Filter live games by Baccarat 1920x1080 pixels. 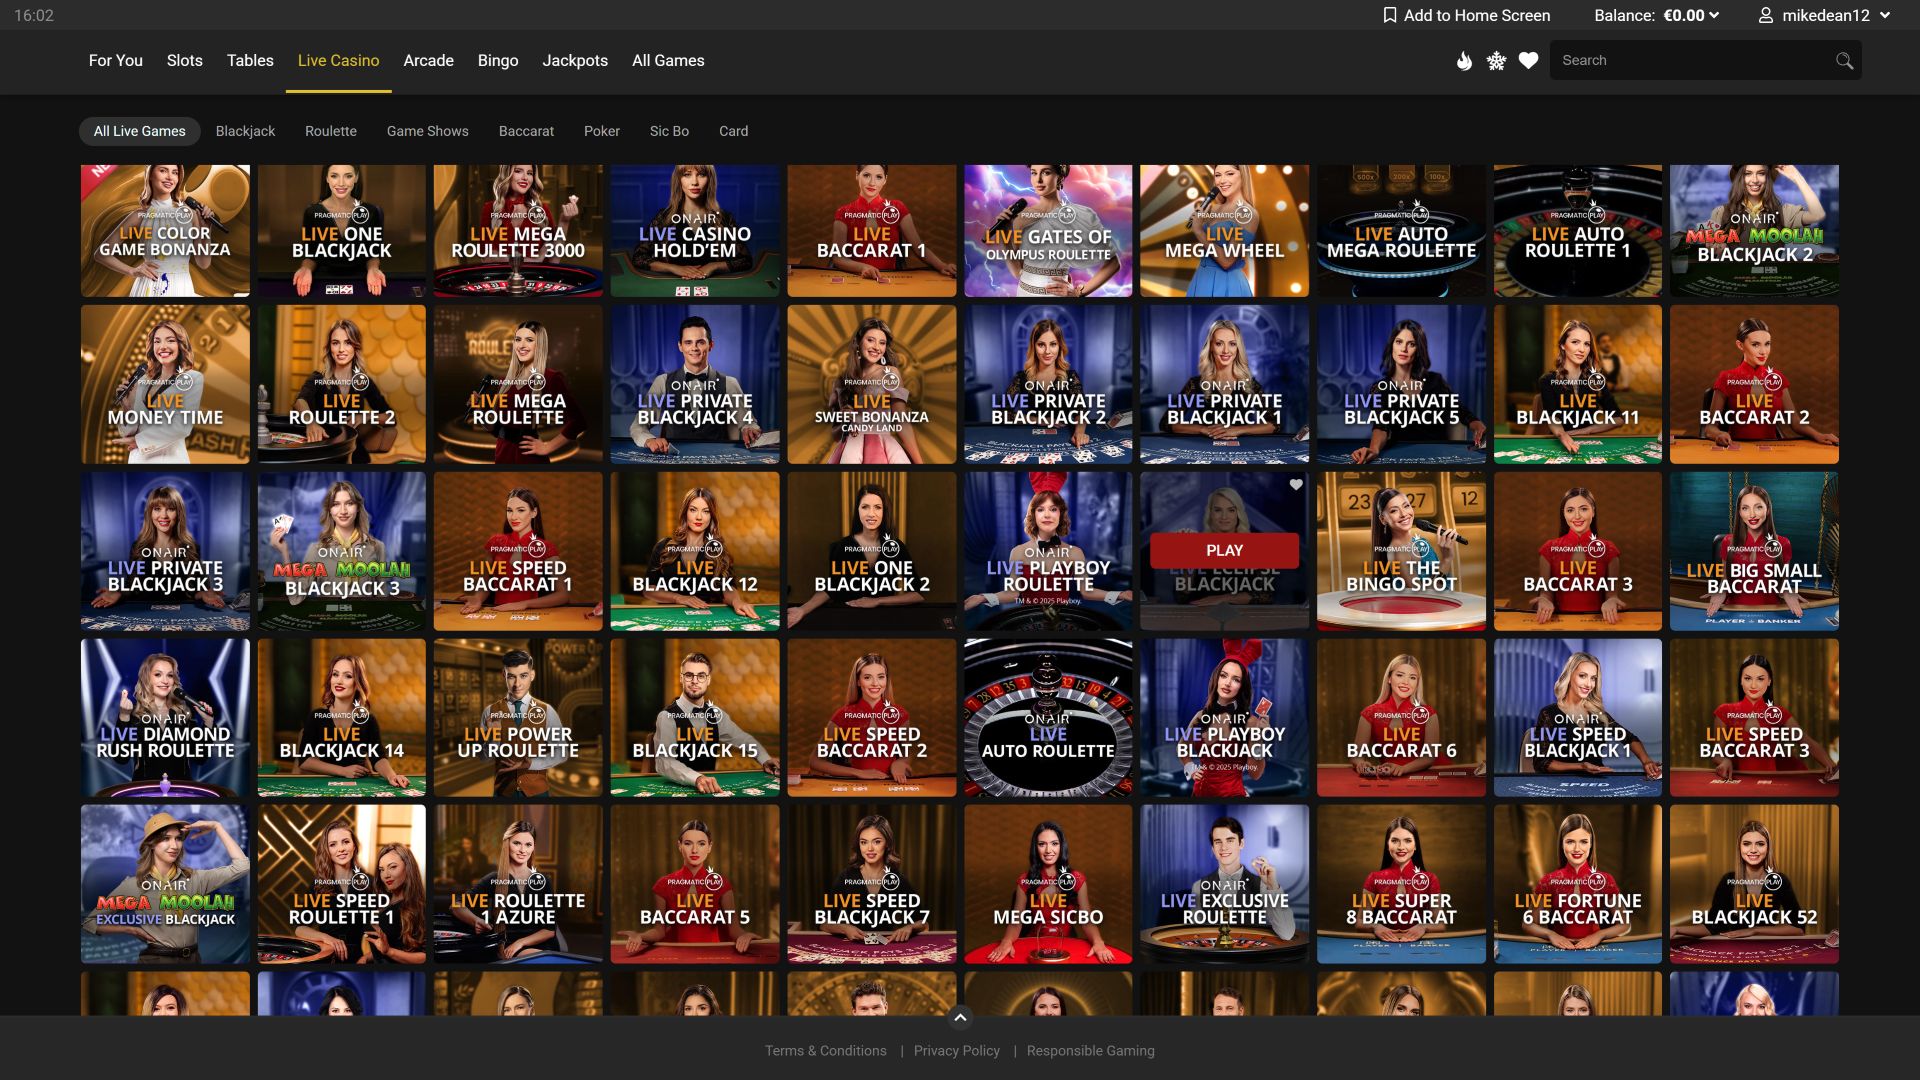click(x=526, y=131)
